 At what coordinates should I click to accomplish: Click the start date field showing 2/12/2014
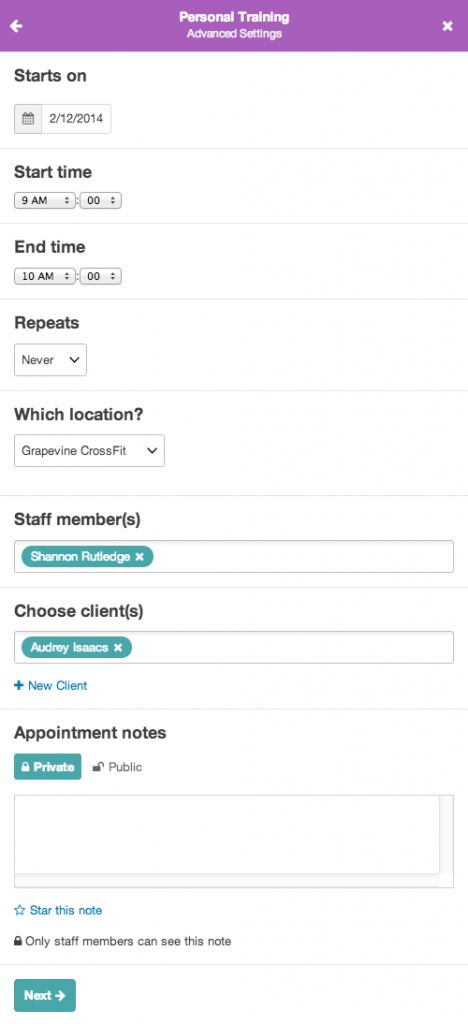[x=76, y=119]
